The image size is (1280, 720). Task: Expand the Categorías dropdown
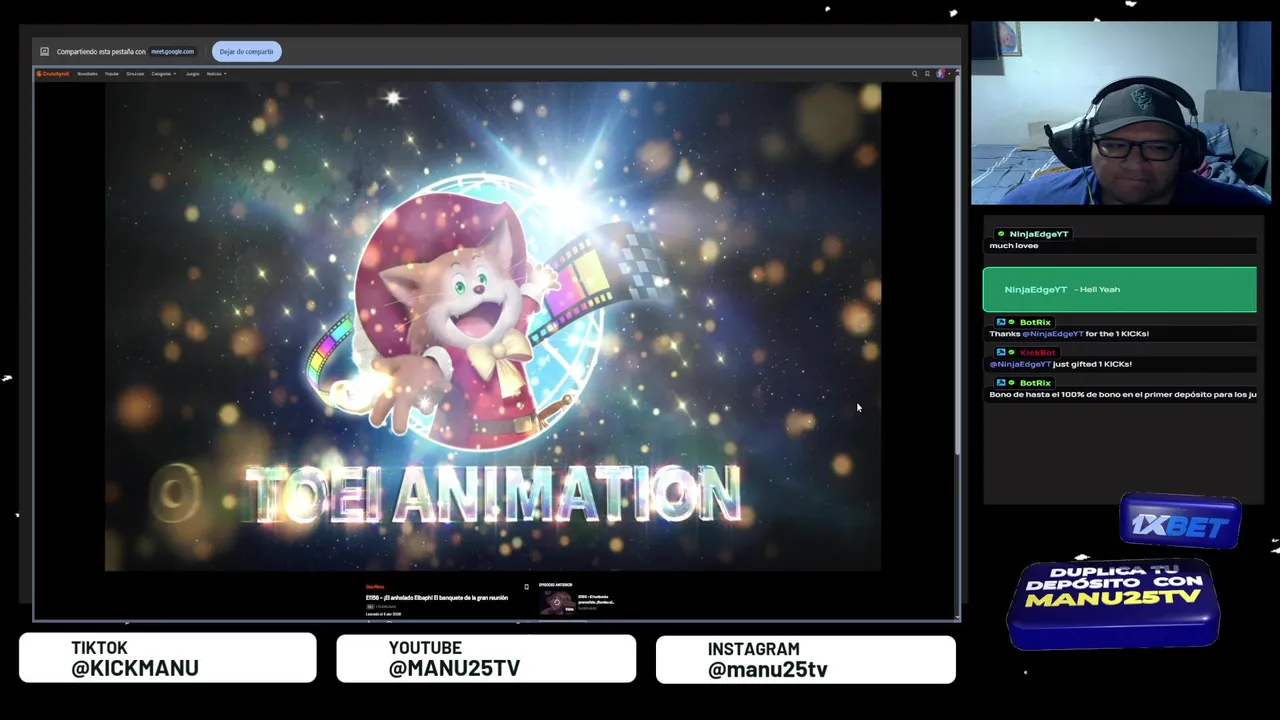pos(164,73)
